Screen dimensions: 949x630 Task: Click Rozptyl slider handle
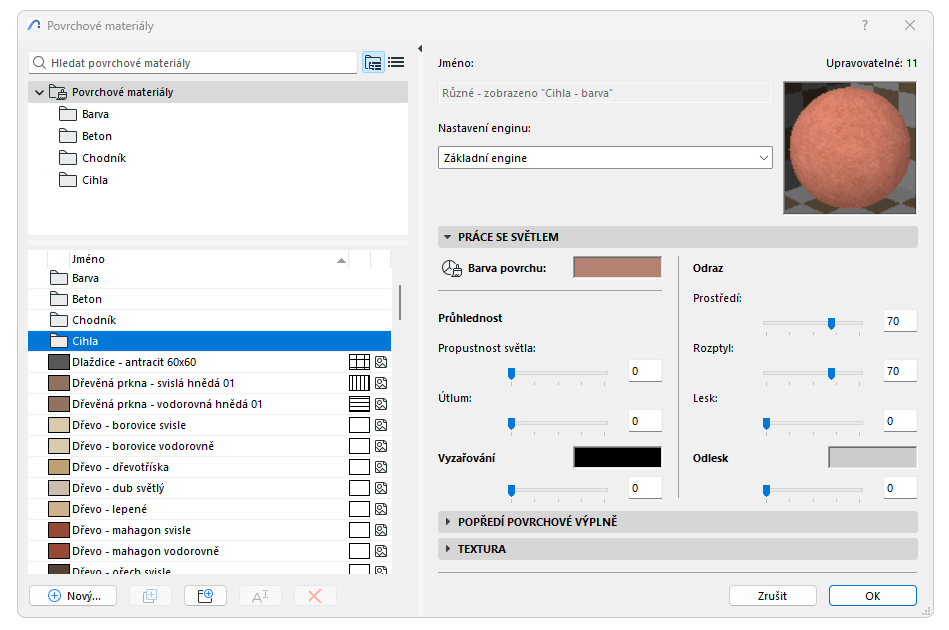[x=832, y=373]
